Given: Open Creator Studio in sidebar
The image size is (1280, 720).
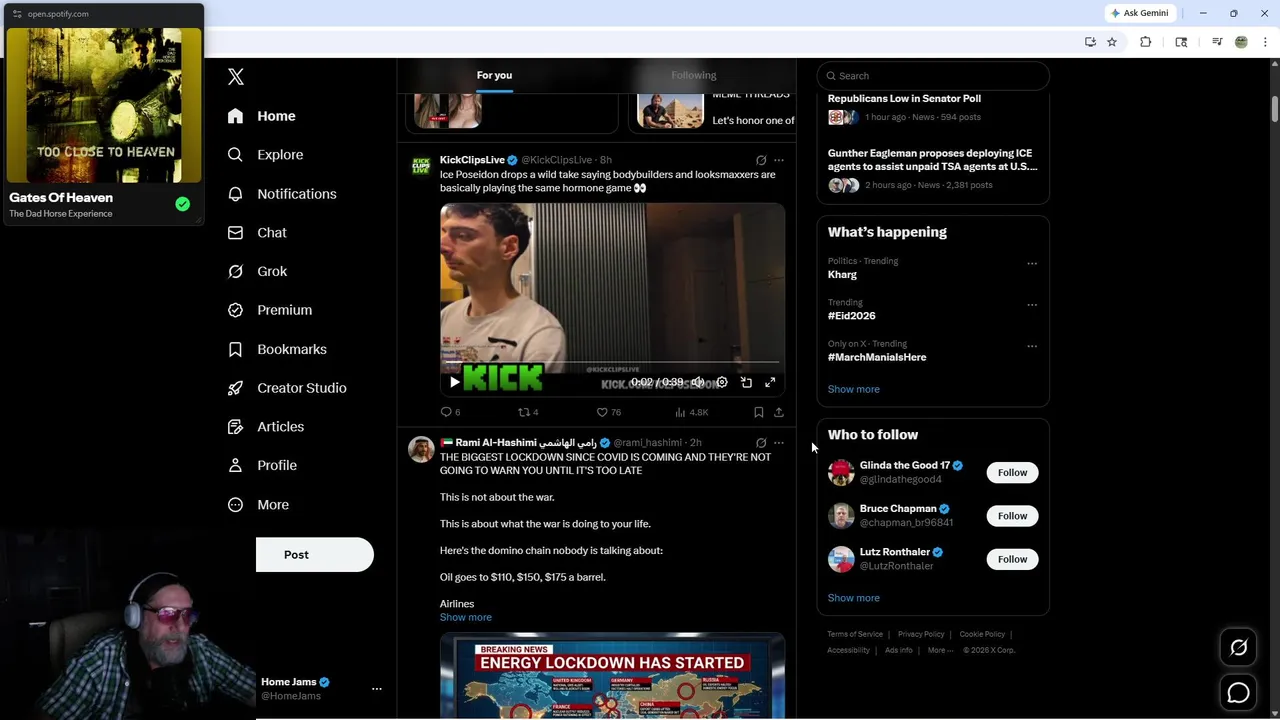Looking at the screenshot, I should (287, 388).
